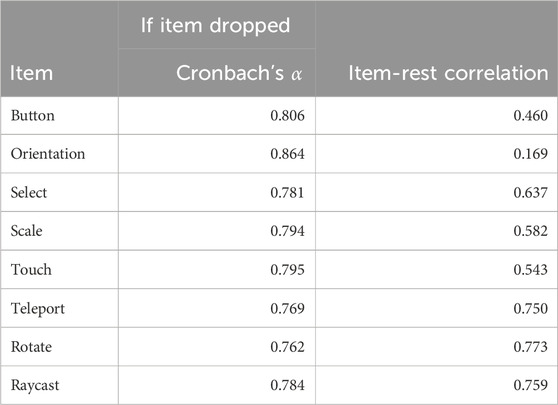558x405 pixels.
Task: Select the Touch row label
Action: pyautogui.click(x=31, y=269)
